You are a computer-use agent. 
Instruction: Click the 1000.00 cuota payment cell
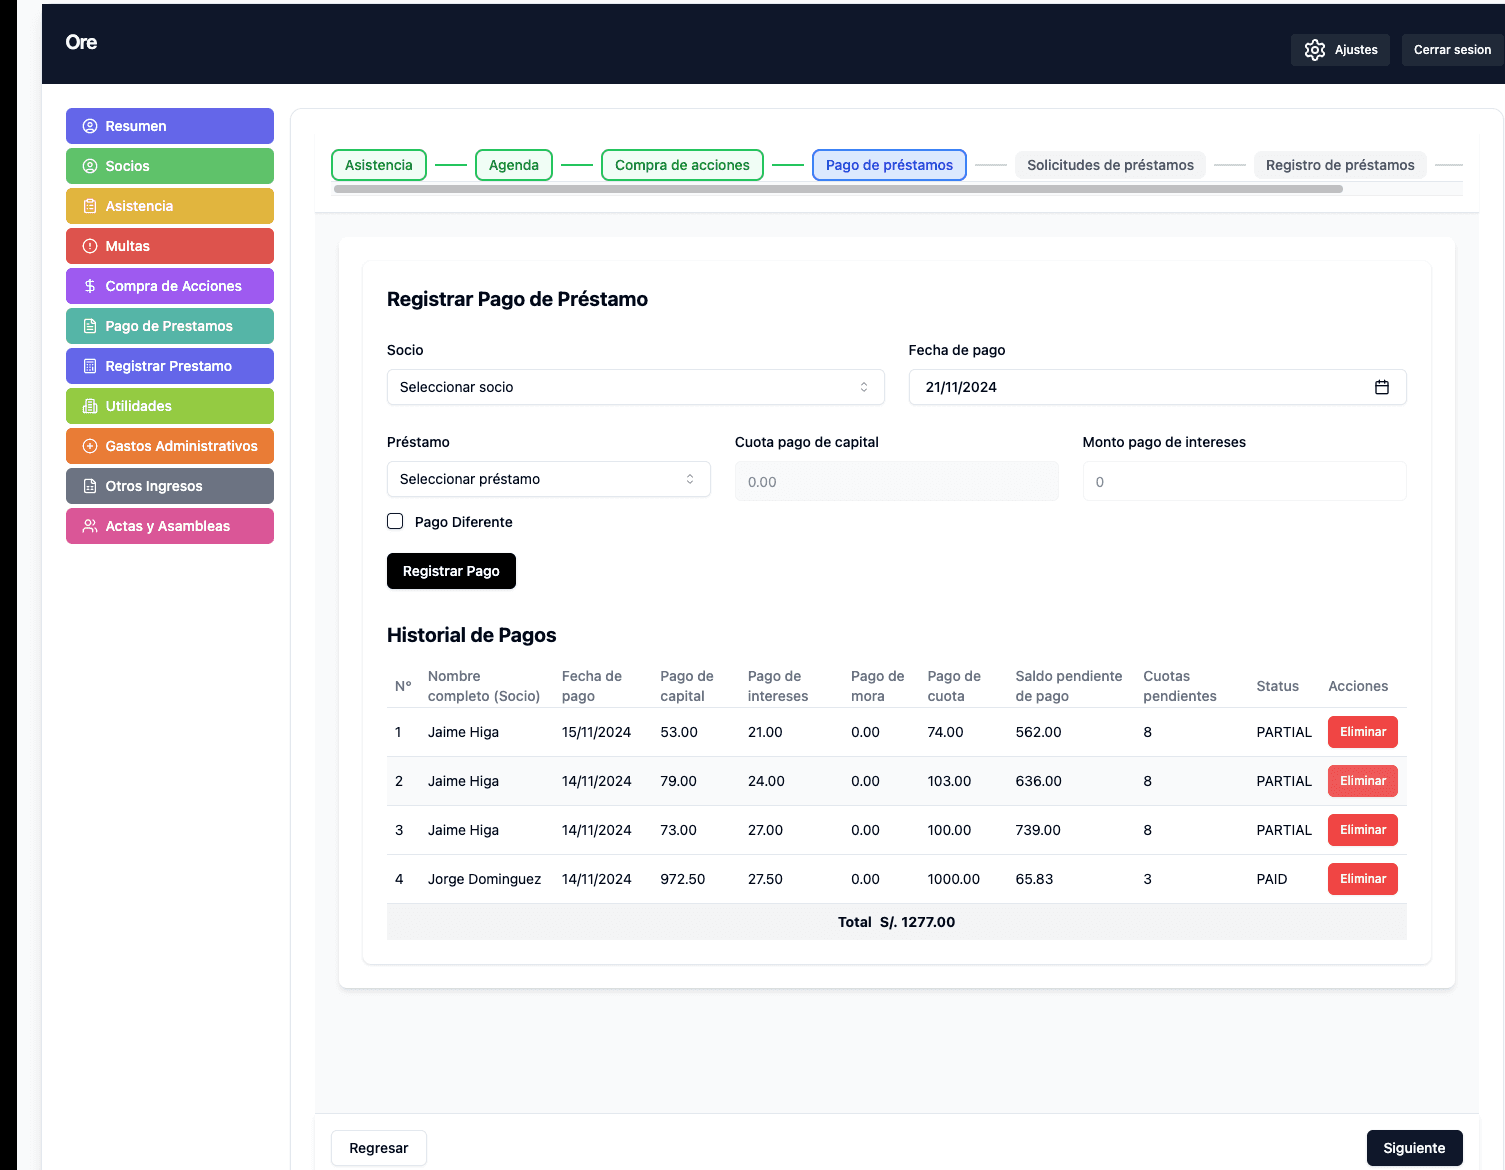pos(953,879)
